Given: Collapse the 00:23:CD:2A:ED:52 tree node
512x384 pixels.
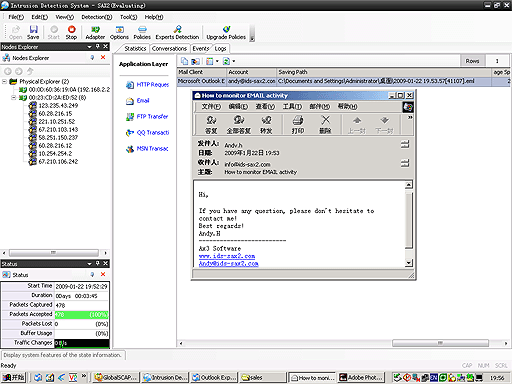Looking at the screenshot, I should [13, 97].
